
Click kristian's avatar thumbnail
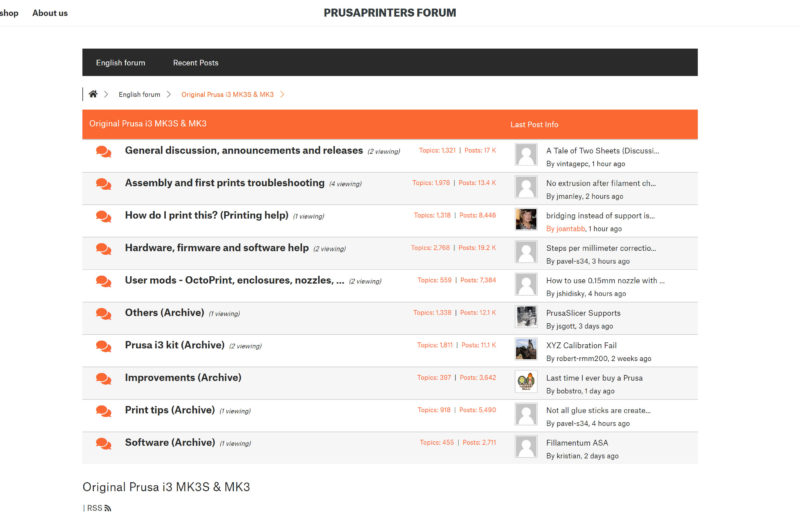526,446
